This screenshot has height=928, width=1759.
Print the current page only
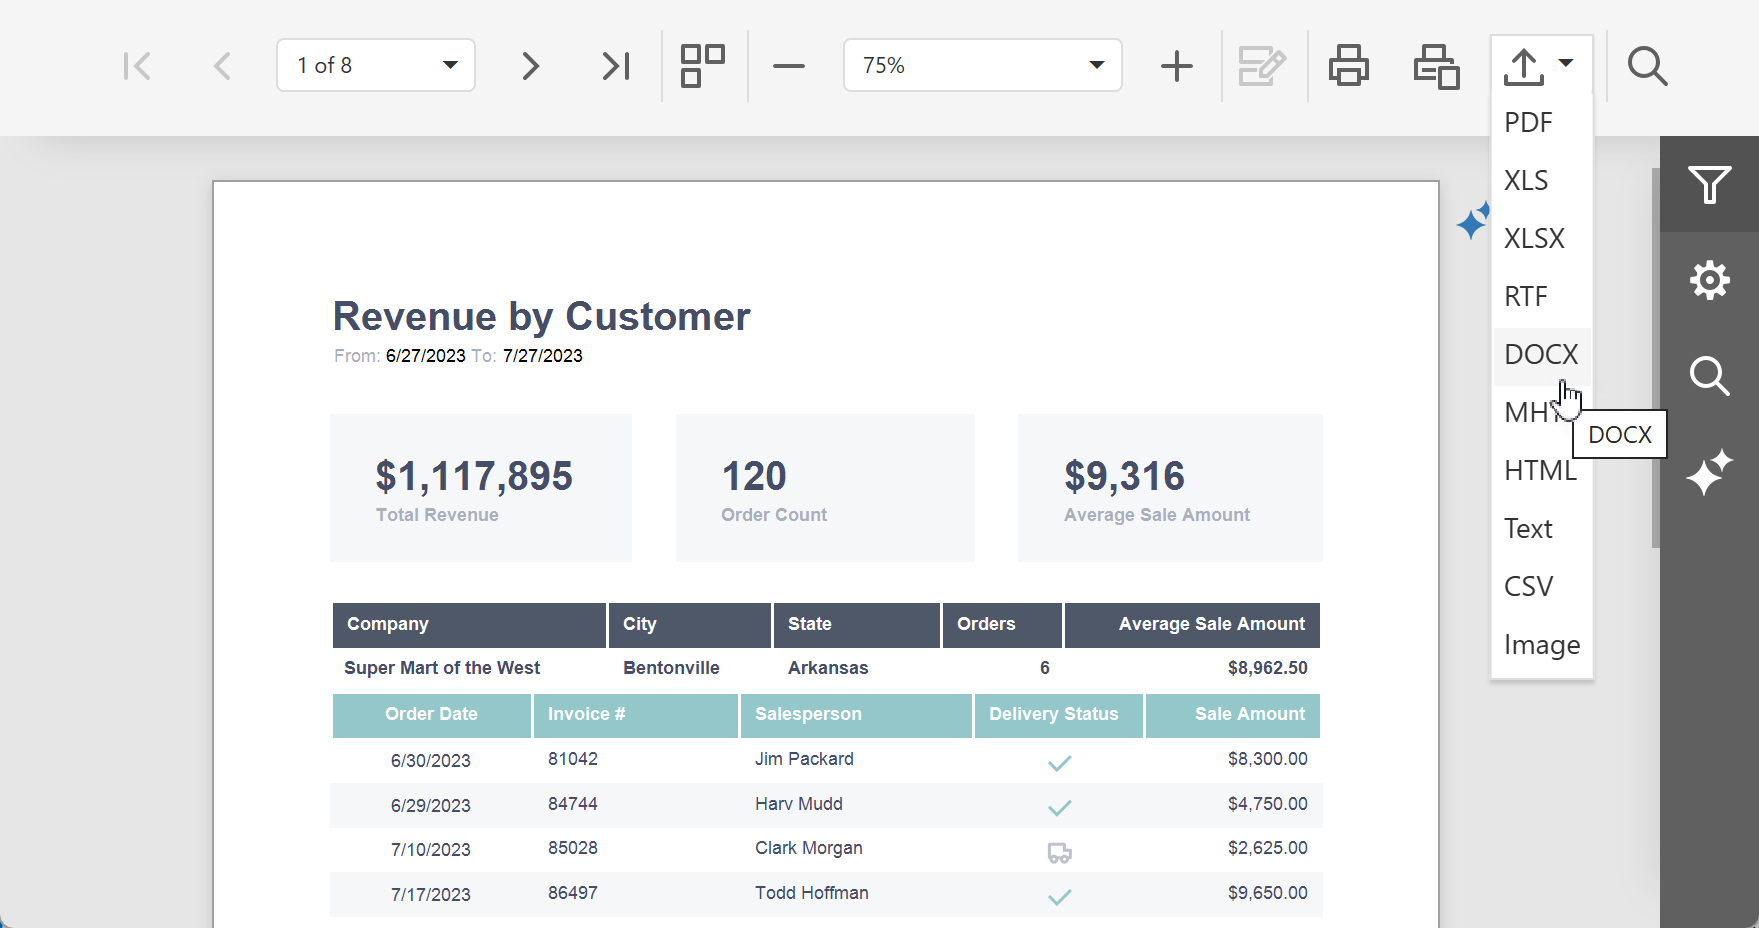[x=1436, y=66]
